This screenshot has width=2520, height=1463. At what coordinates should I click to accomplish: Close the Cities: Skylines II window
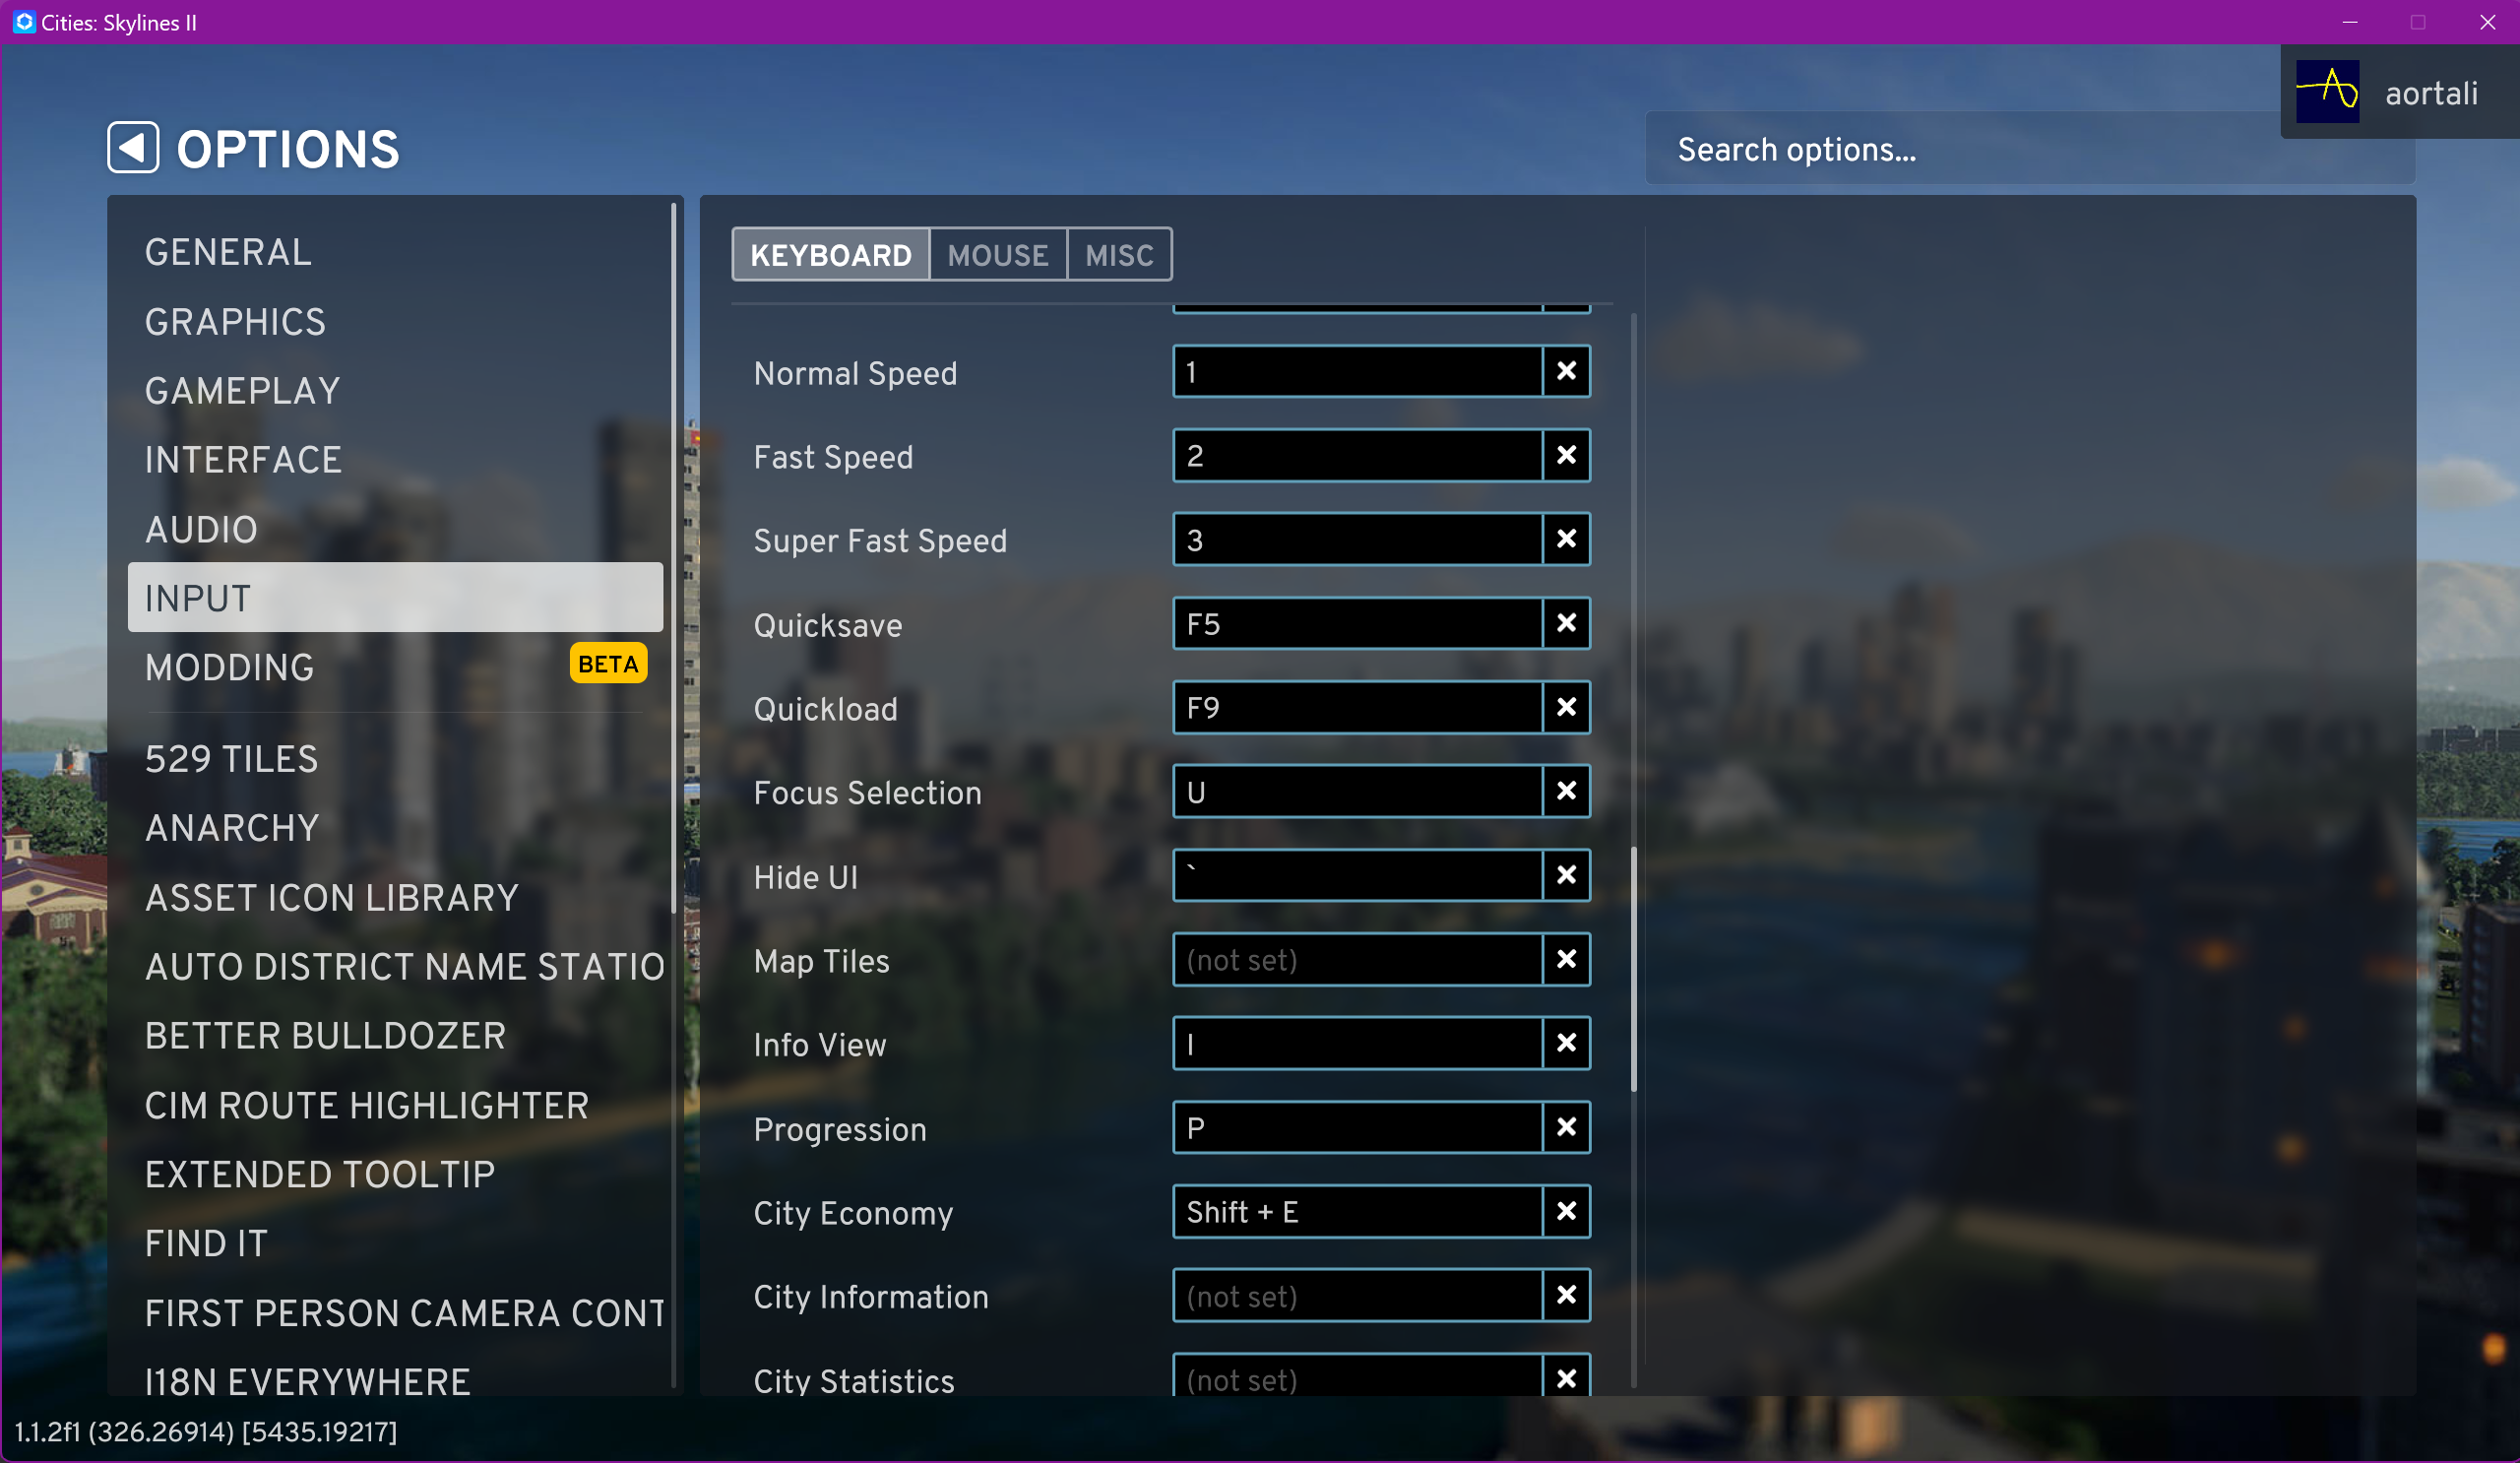tap(2487, 22)
